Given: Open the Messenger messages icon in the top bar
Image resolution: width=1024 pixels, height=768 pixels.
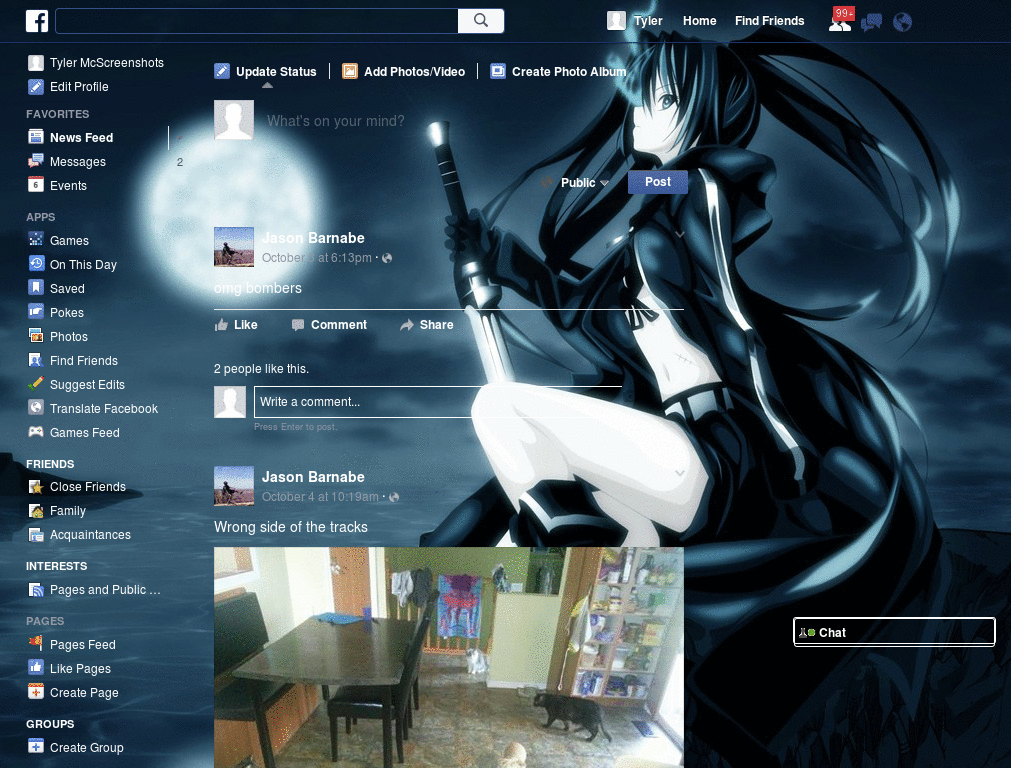Looking at the screenshot, I should pos(871,20).
